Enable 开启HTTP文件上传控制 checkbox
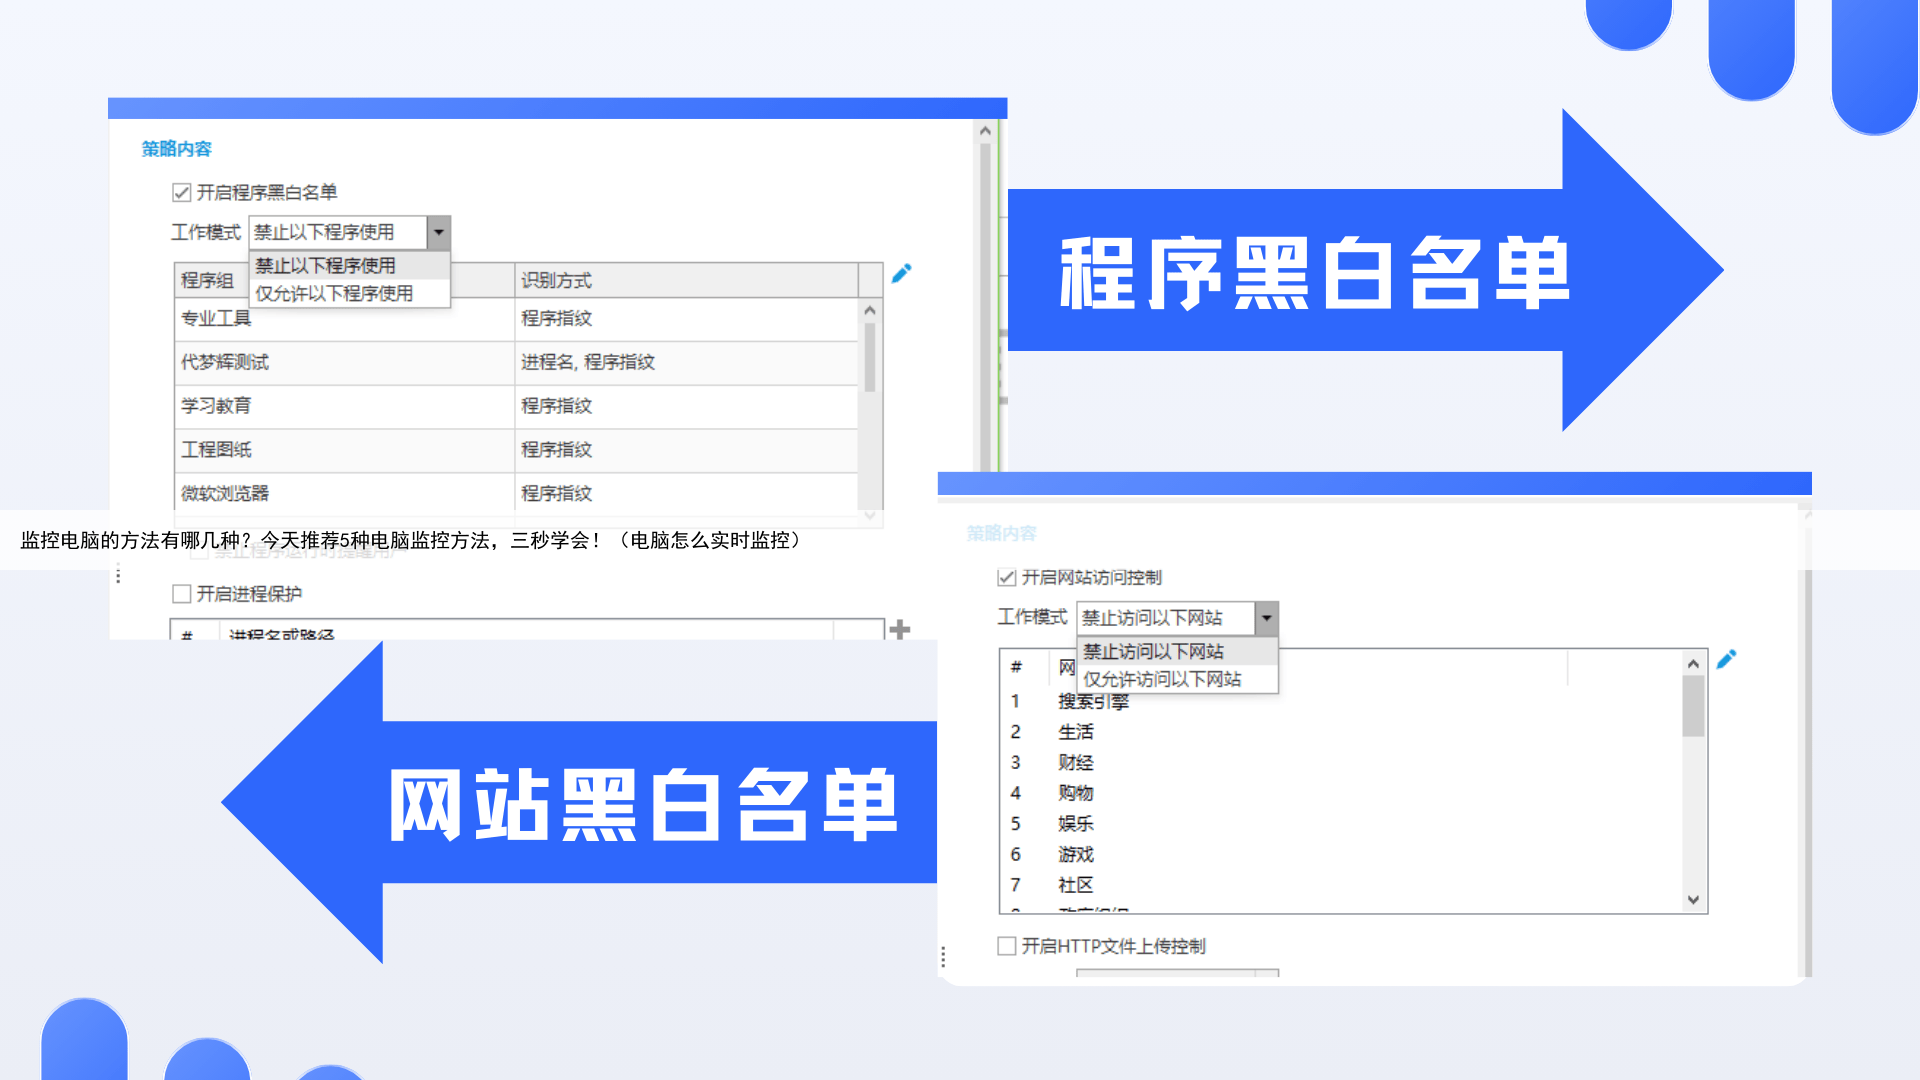 (1007, 946)
